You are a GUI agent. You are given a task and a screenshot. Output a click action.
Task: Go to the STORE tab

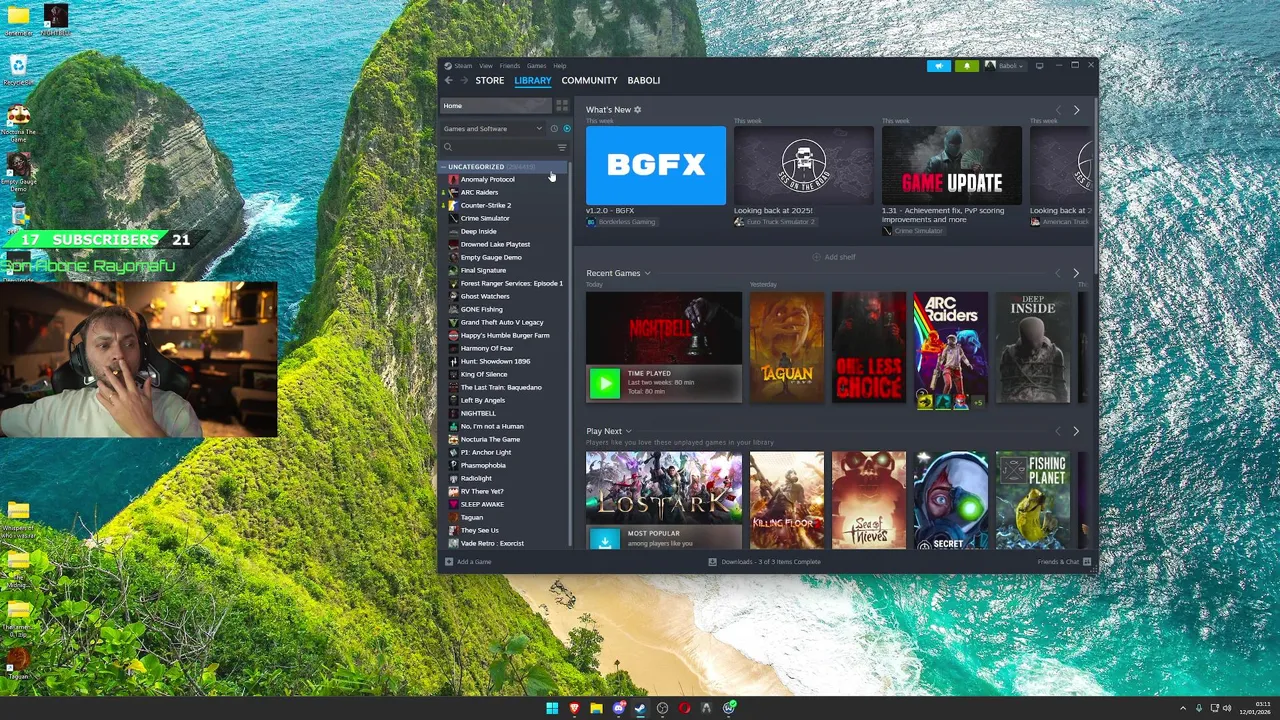pyautogui.click(x=490, y=80)
